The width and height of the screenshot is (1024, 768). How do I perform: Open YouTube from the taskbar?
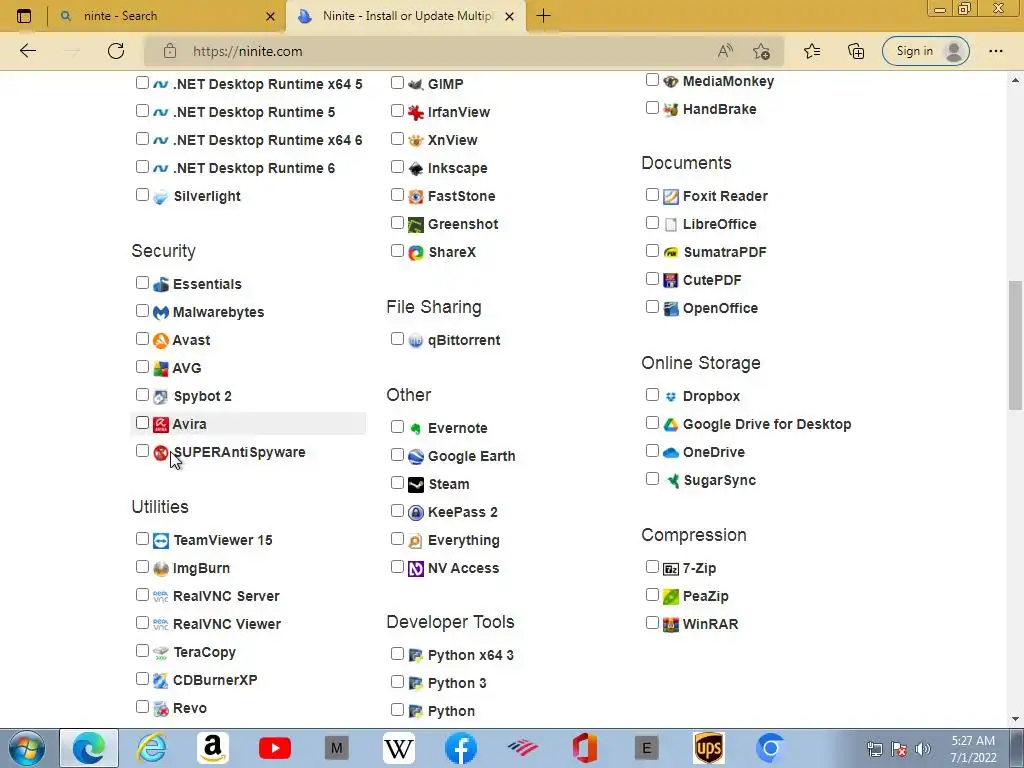coord(275,748)
